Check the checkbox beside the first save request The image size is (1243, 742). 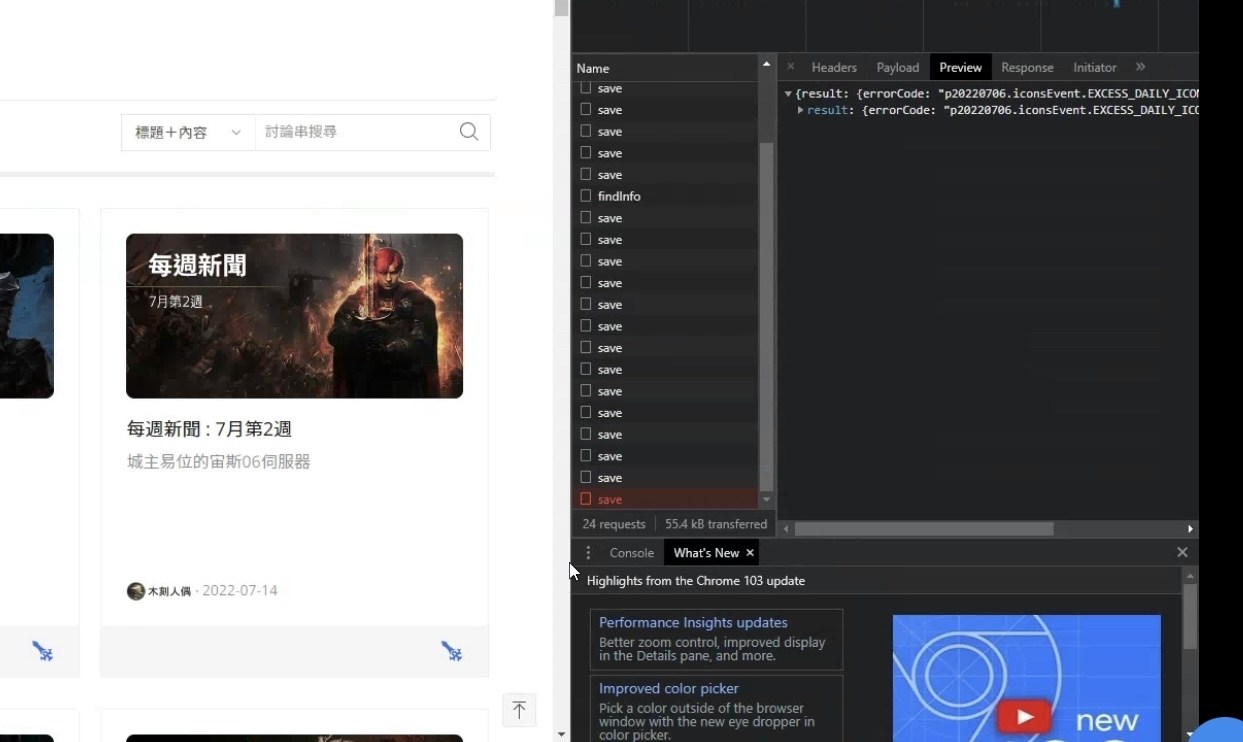(585, 88)
